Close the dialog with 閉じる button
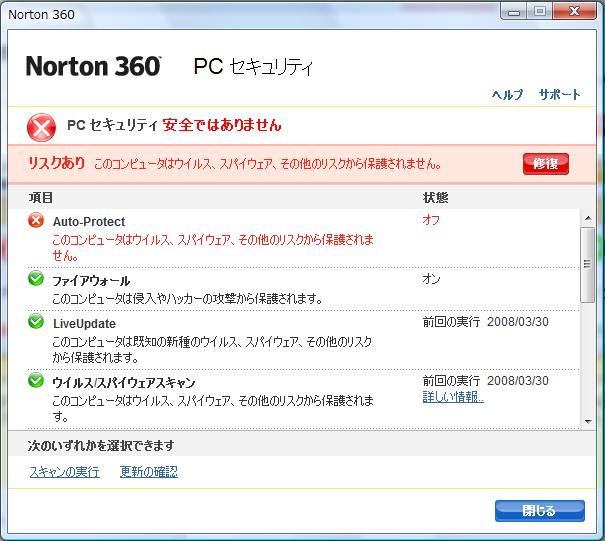The width and height of the screenshot is (605, 541). 540,511
